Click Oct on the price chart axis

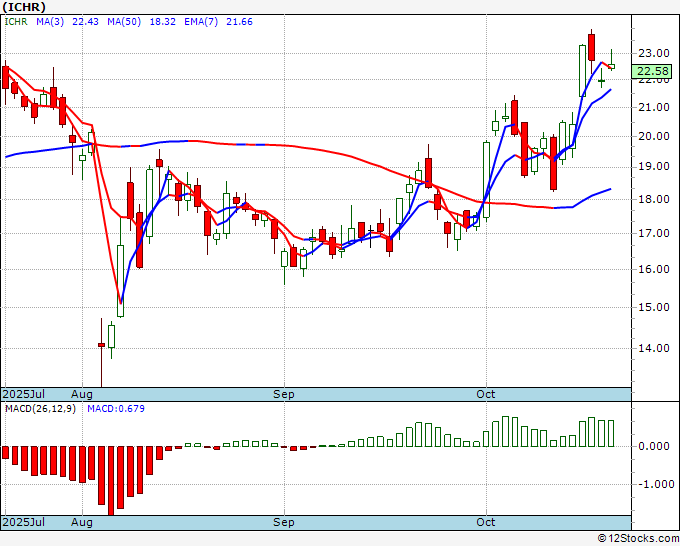coord(485,394)
